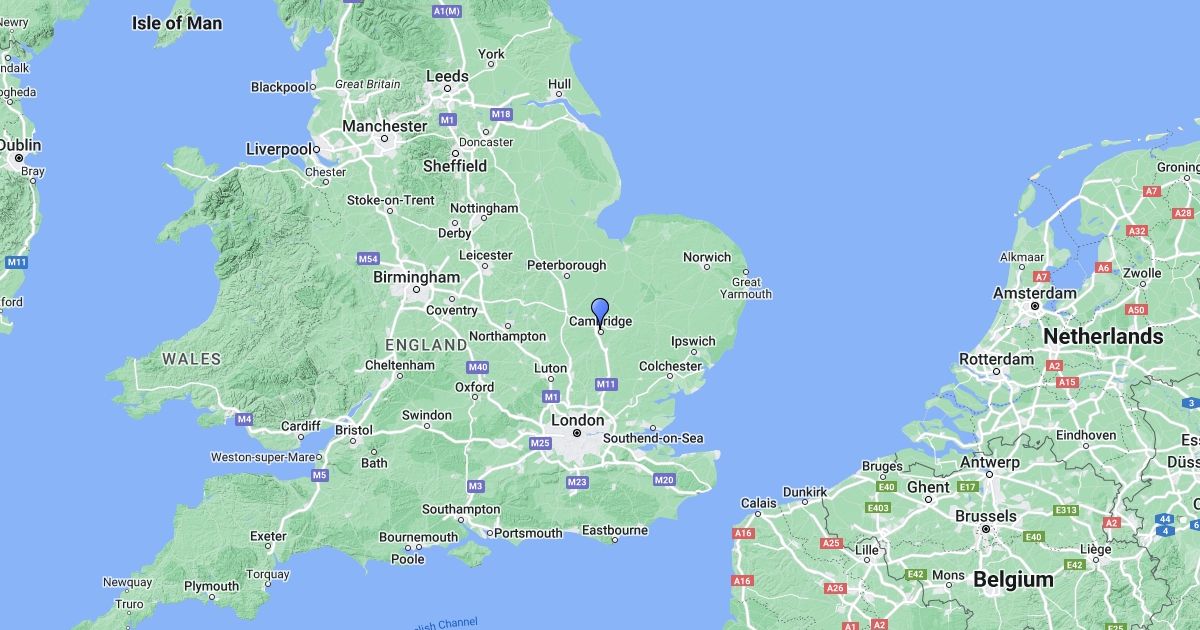Click the M40 shield north of Oxford
The image size is (1200, 630).
(478, 367)
